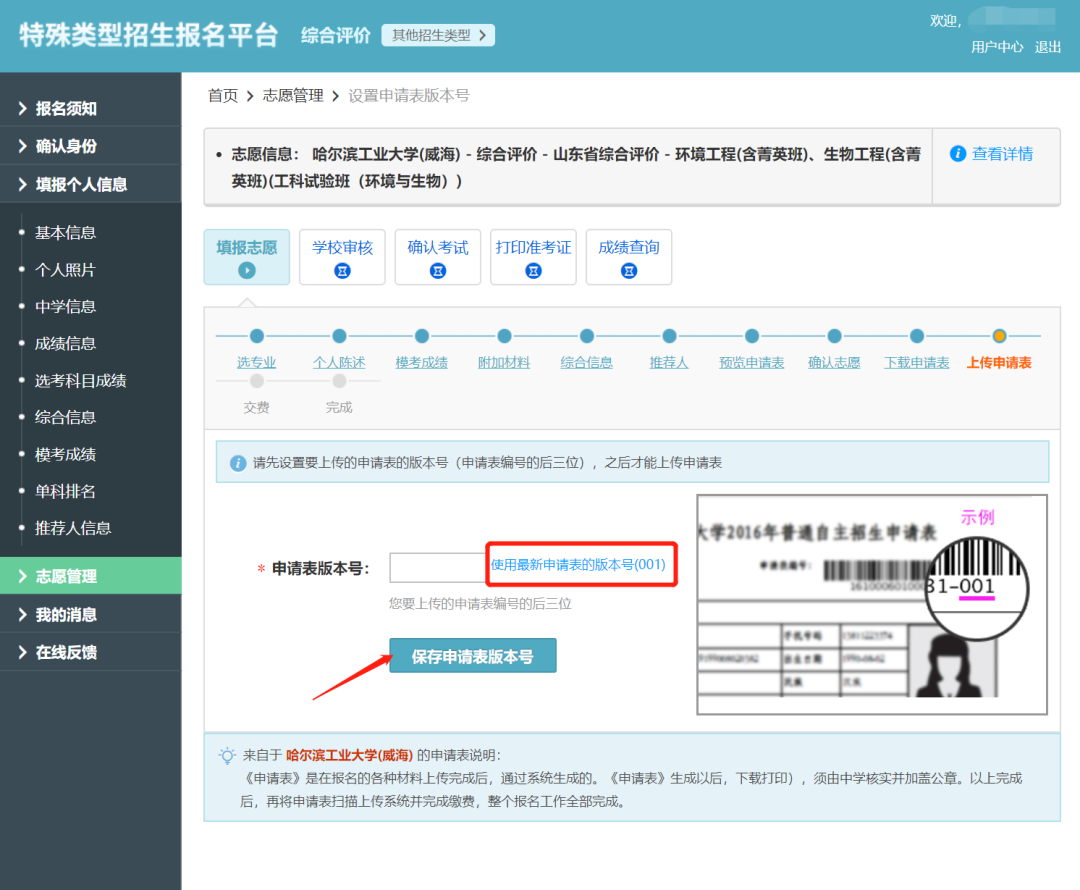Open 成绩信息 in the sidebar
Image resolution: width=1080 pixels, height=890 pixels.
click(x=65, y=344)
